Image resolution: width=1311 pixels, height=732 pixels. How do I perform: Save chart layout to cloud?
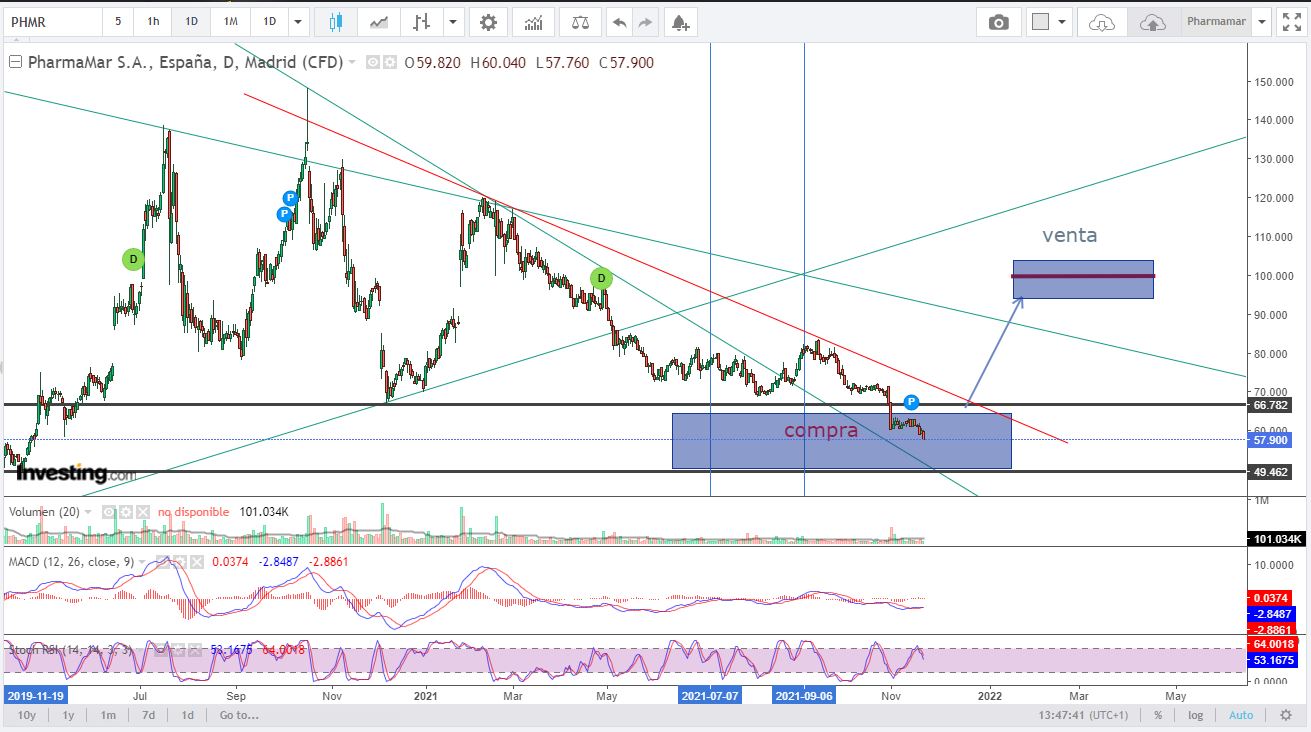(x=1152, y=22)
